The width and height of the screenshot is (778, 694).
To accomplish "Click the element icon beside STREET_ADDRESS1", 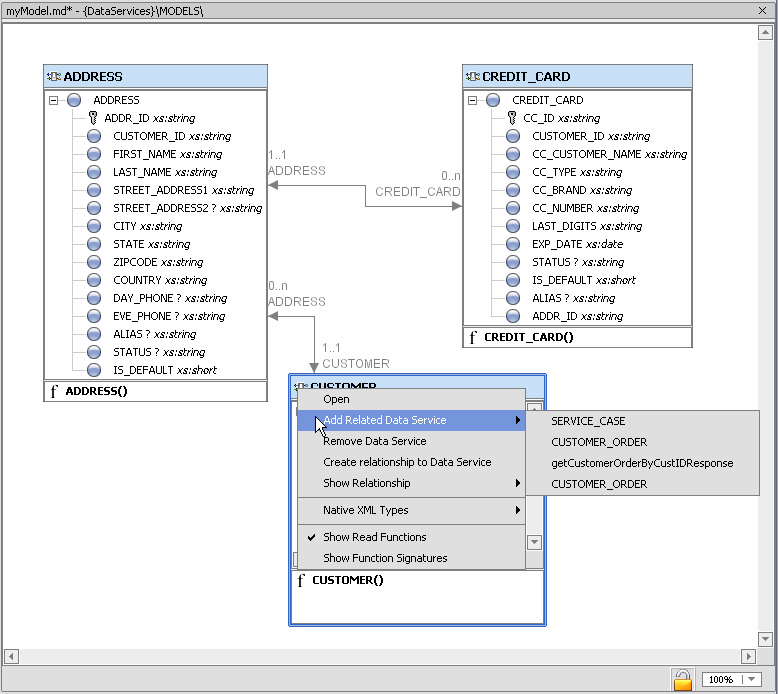I will click(x=94, y=190).
